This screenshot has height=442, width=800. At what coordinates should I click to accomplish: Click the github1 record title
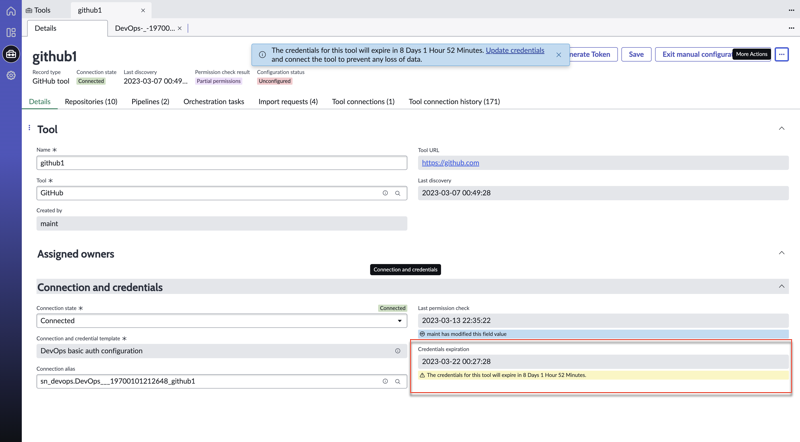click(x=55, y=57)
